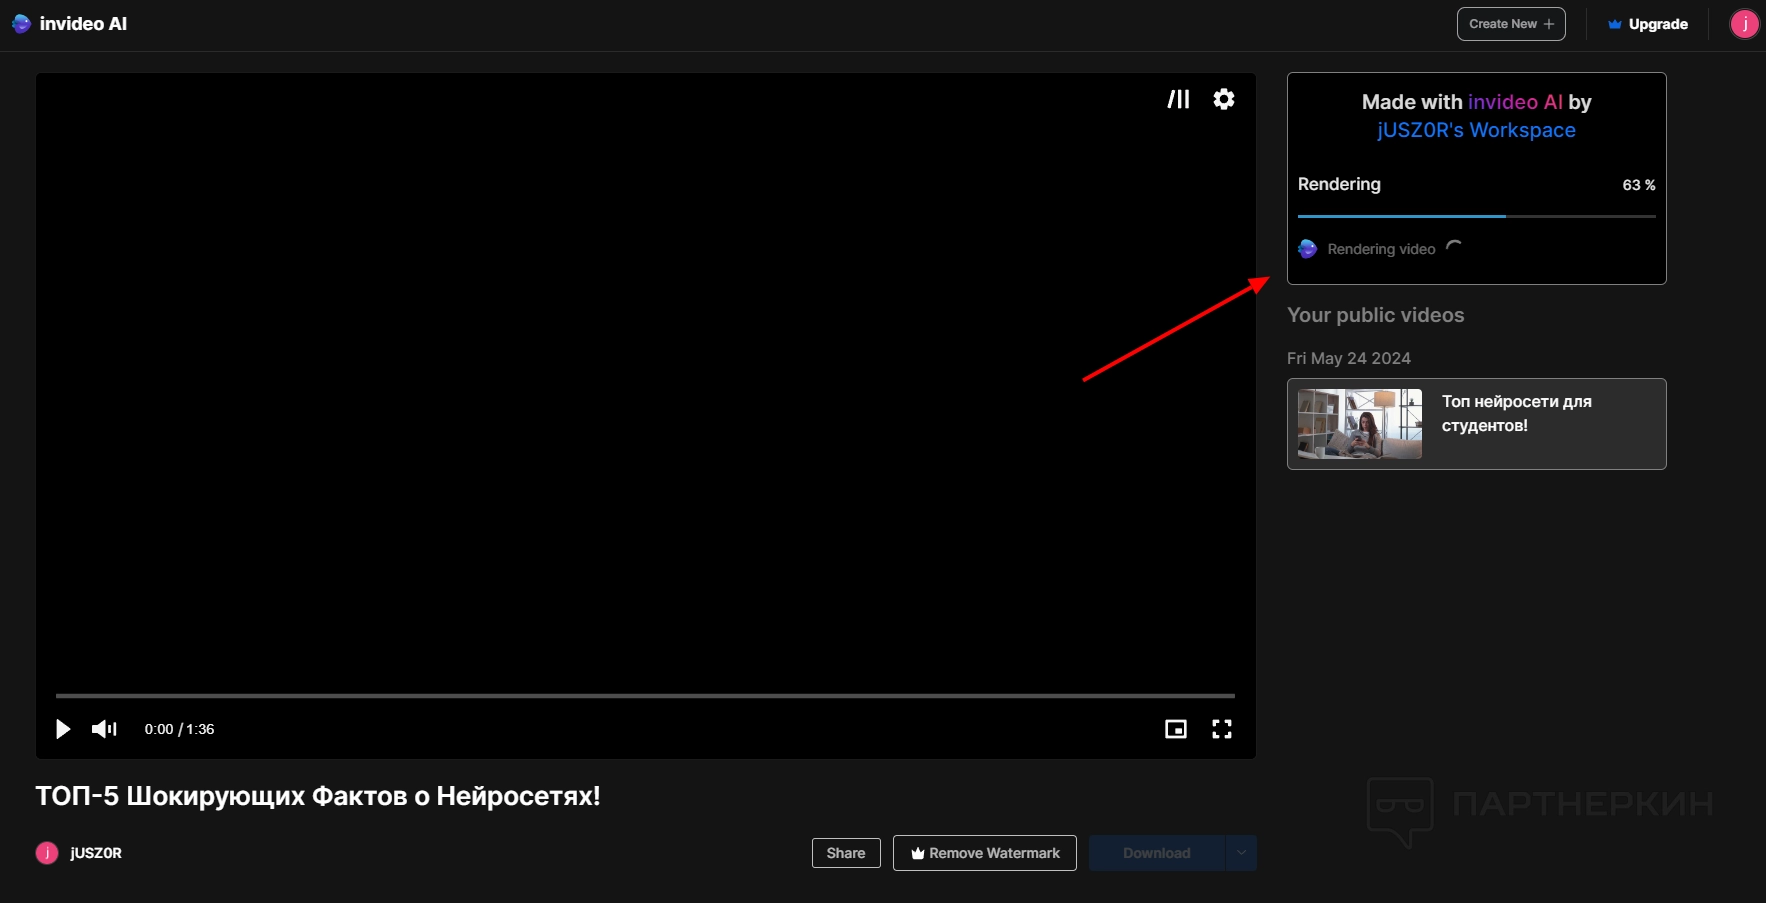Click the crown Upgrade button
The height and width of the screenshot is (903, 1766).
[x=1648, y=24]
